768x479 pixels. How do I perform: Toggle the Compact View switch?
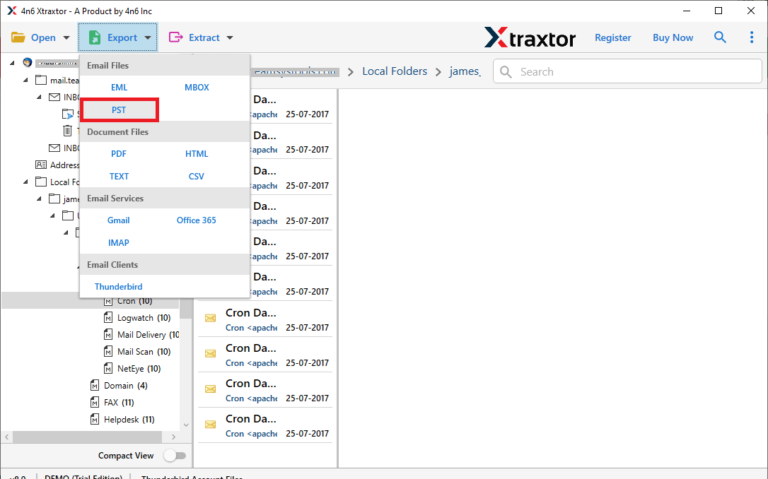(x=175, y=455)
